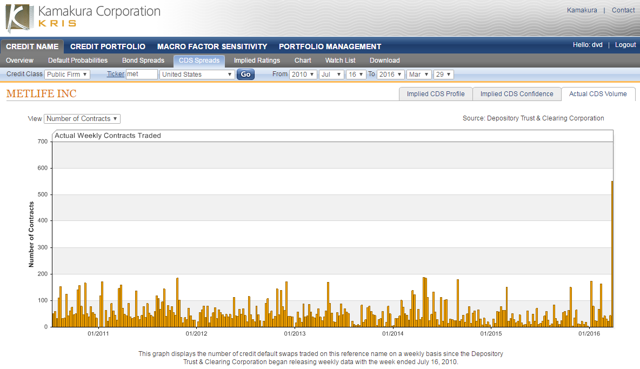Click the 01/2011 x-axis label

click(98, 333)
